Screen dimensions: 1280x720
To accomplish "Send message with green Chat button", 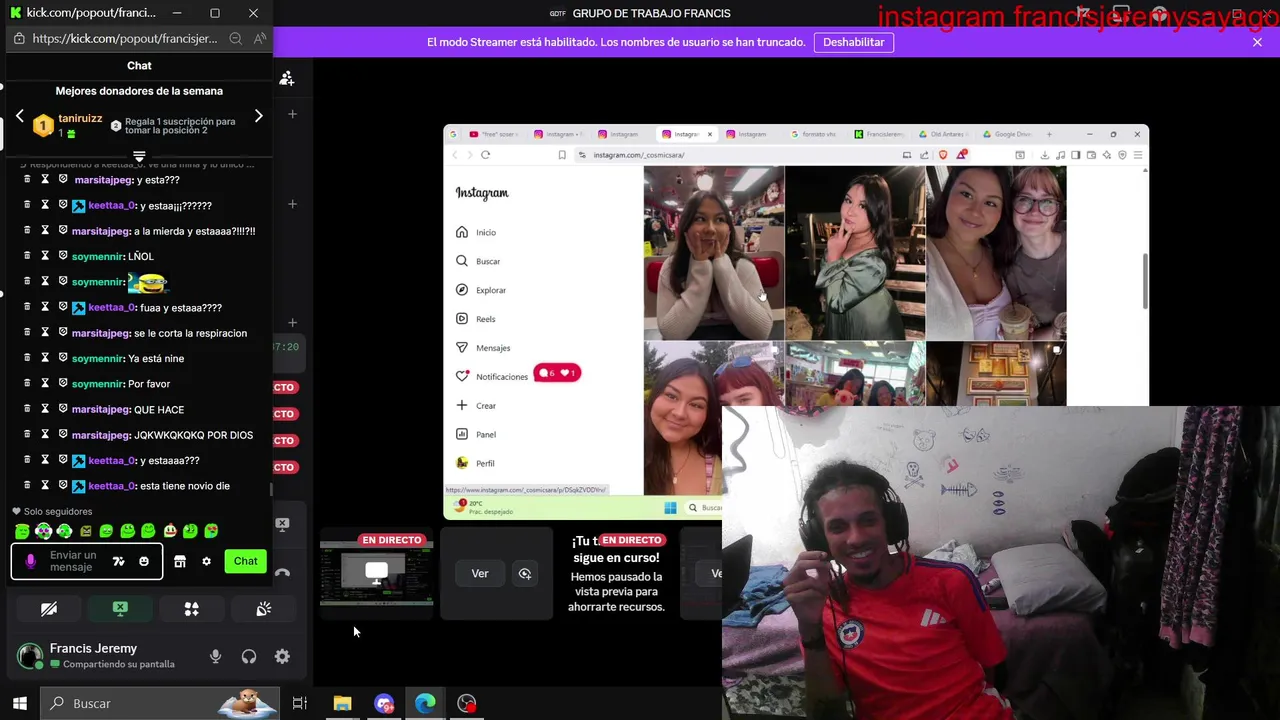I will pyautogui.click(x=246, y=561).
